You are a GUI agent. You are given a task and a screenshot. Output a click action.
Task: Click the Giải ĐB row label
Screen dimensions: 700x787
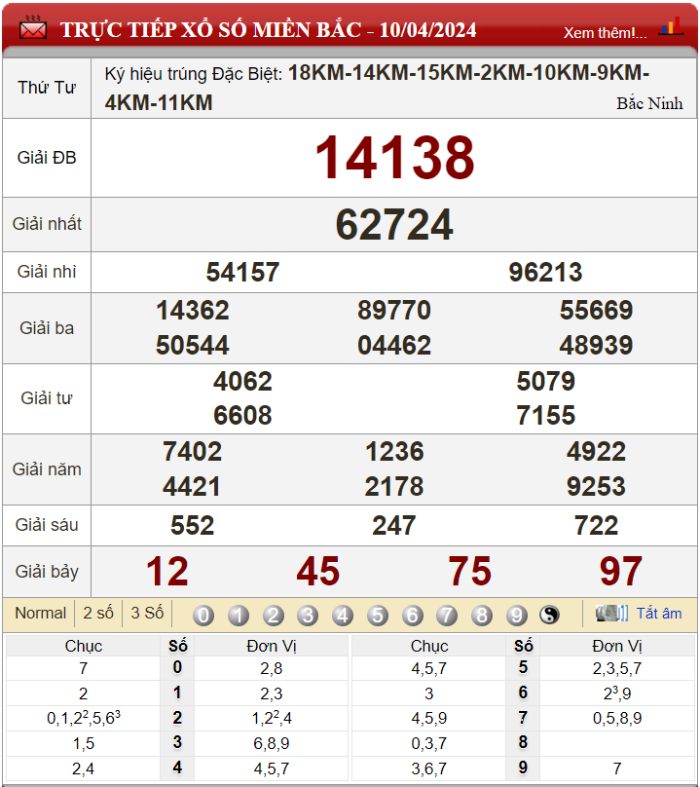tap(47, 158)
